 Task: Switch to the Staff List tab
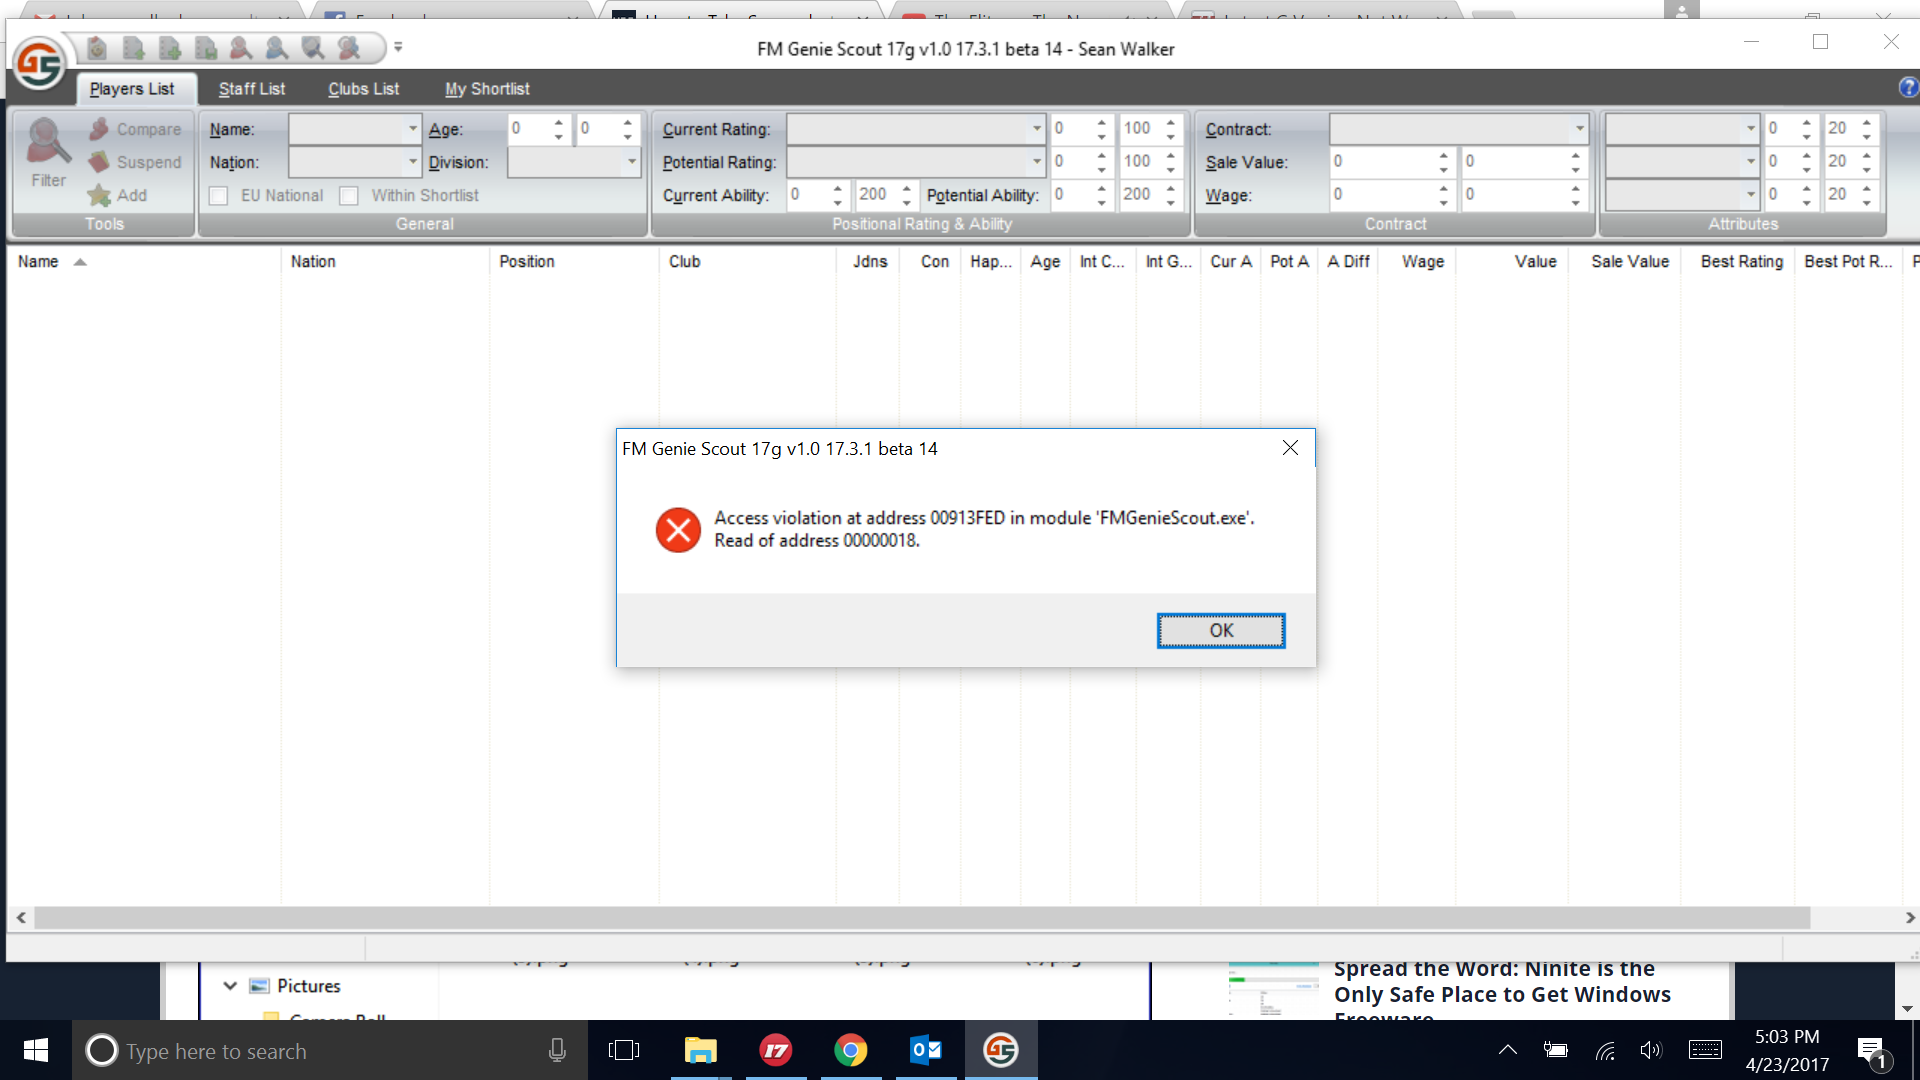[x=251, y=89]
